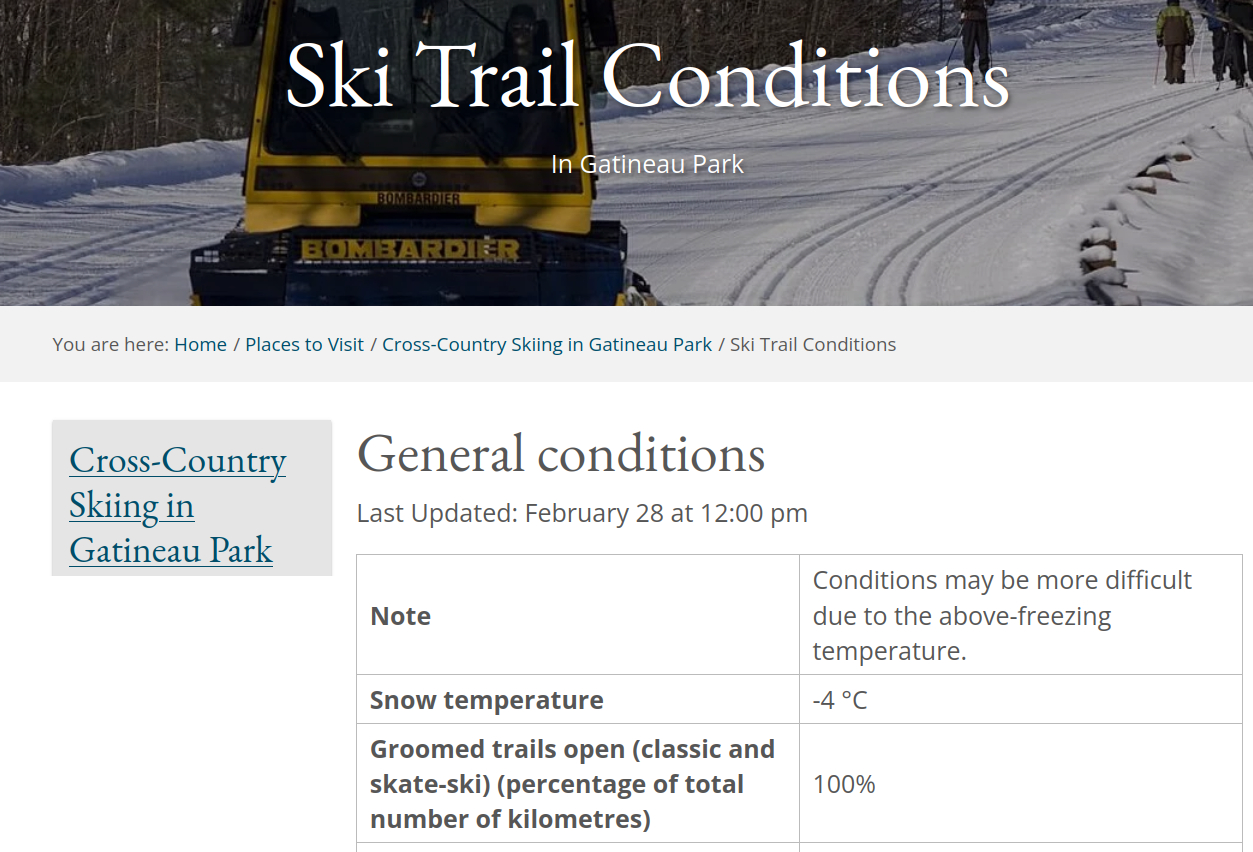The height and width of the screenshot is (852, 1253).
Task: Click the large yellow BOMBARDIER logo on groomer
Action: (410, 249)
